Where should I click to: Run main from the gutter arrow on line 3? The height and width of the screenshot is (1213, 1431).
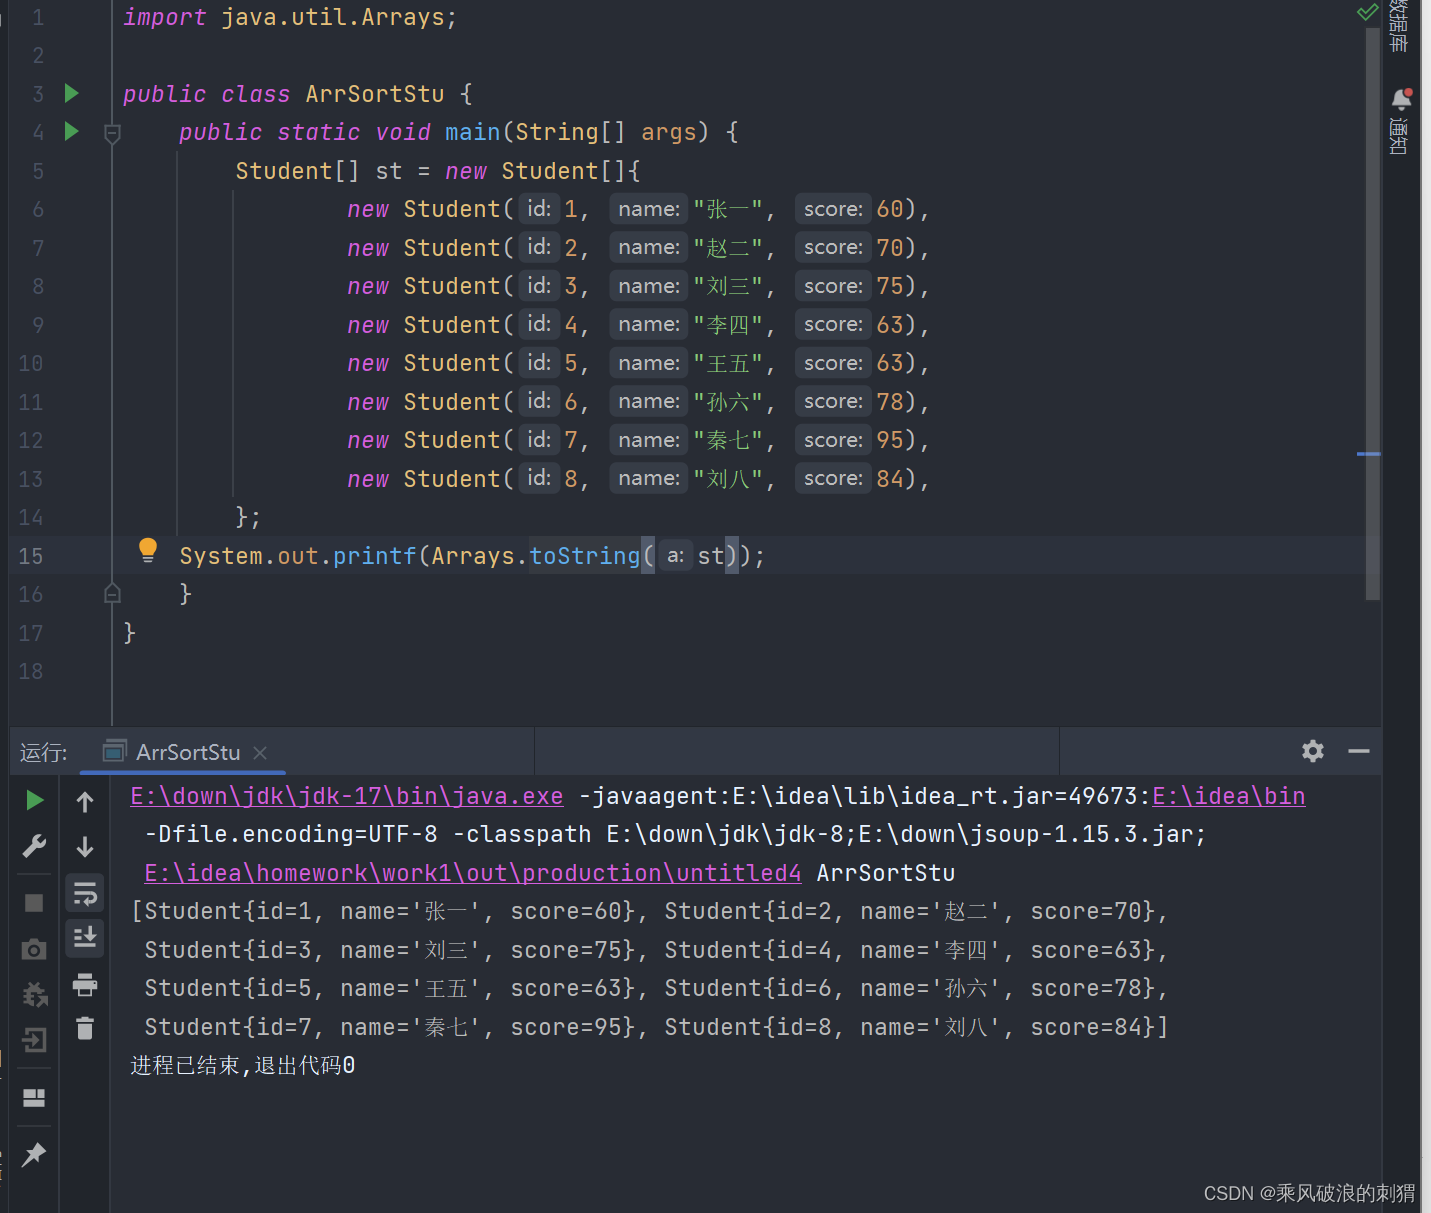pos(71,93)
